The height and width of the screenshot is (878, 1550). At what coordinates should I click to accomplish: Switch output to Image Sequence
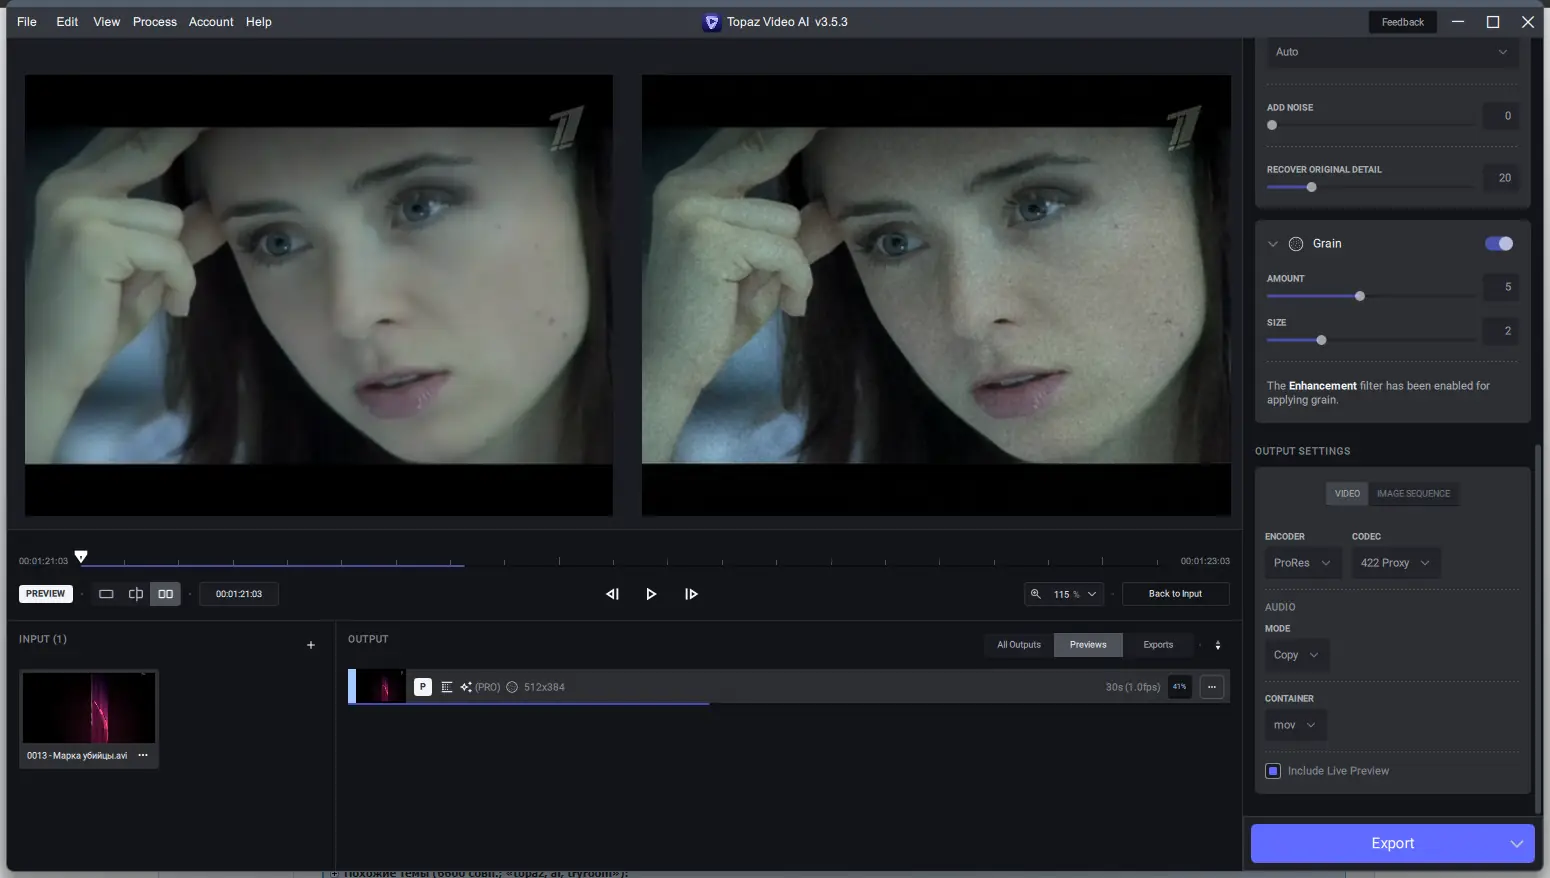(1413, 494)
